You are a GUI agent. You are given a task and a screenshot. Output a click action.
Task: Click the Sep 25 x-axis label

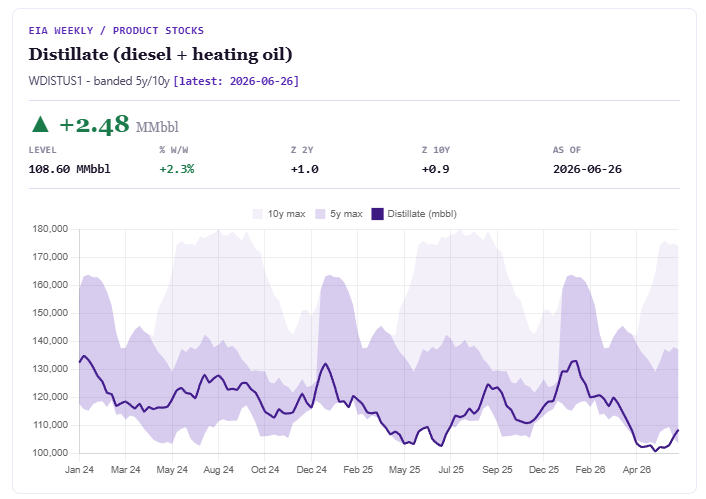(x=497, y=470)
